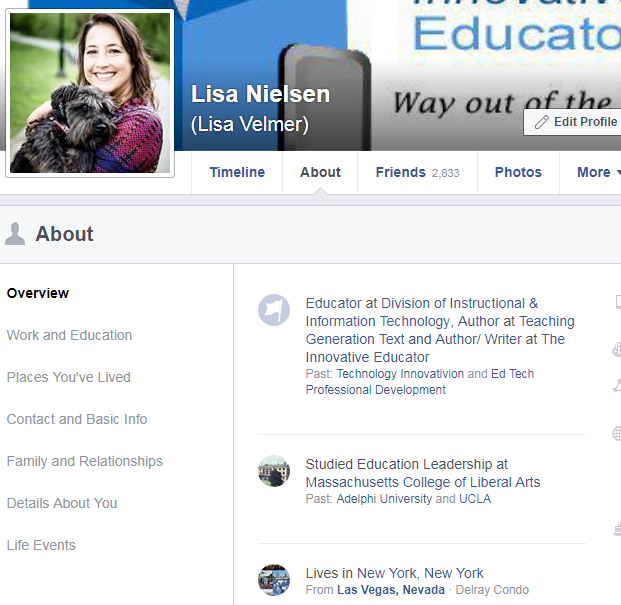The image size is (621, 605).
Task: Click the New York city thumbnail
Action: pyautogui.click(x=274, y=580)
